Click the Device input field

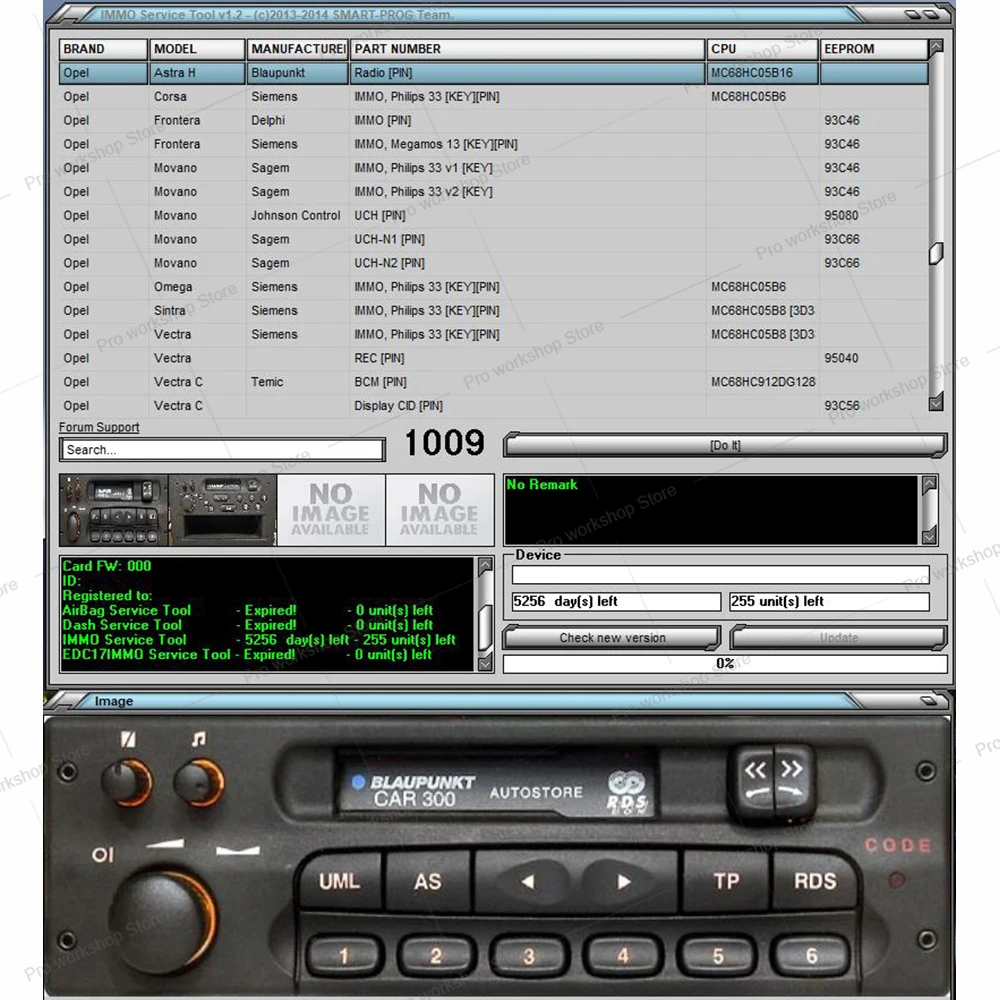point(720,574)
